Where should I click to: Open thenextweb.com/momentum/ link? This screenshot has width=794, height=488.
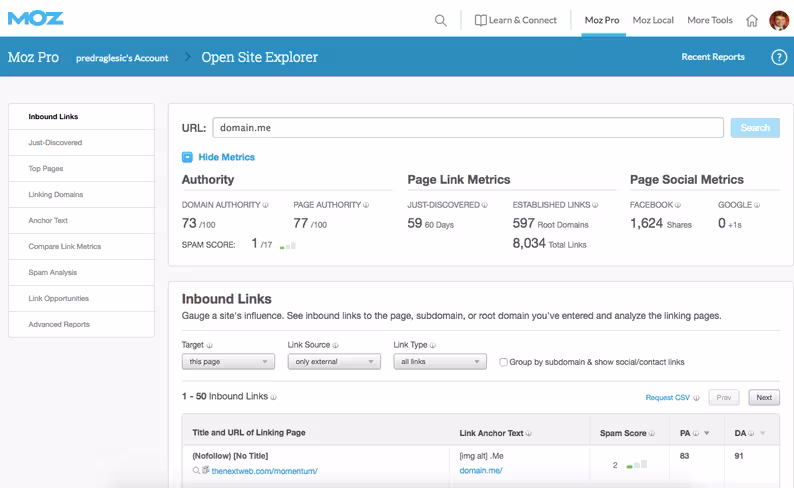(264, 471)
